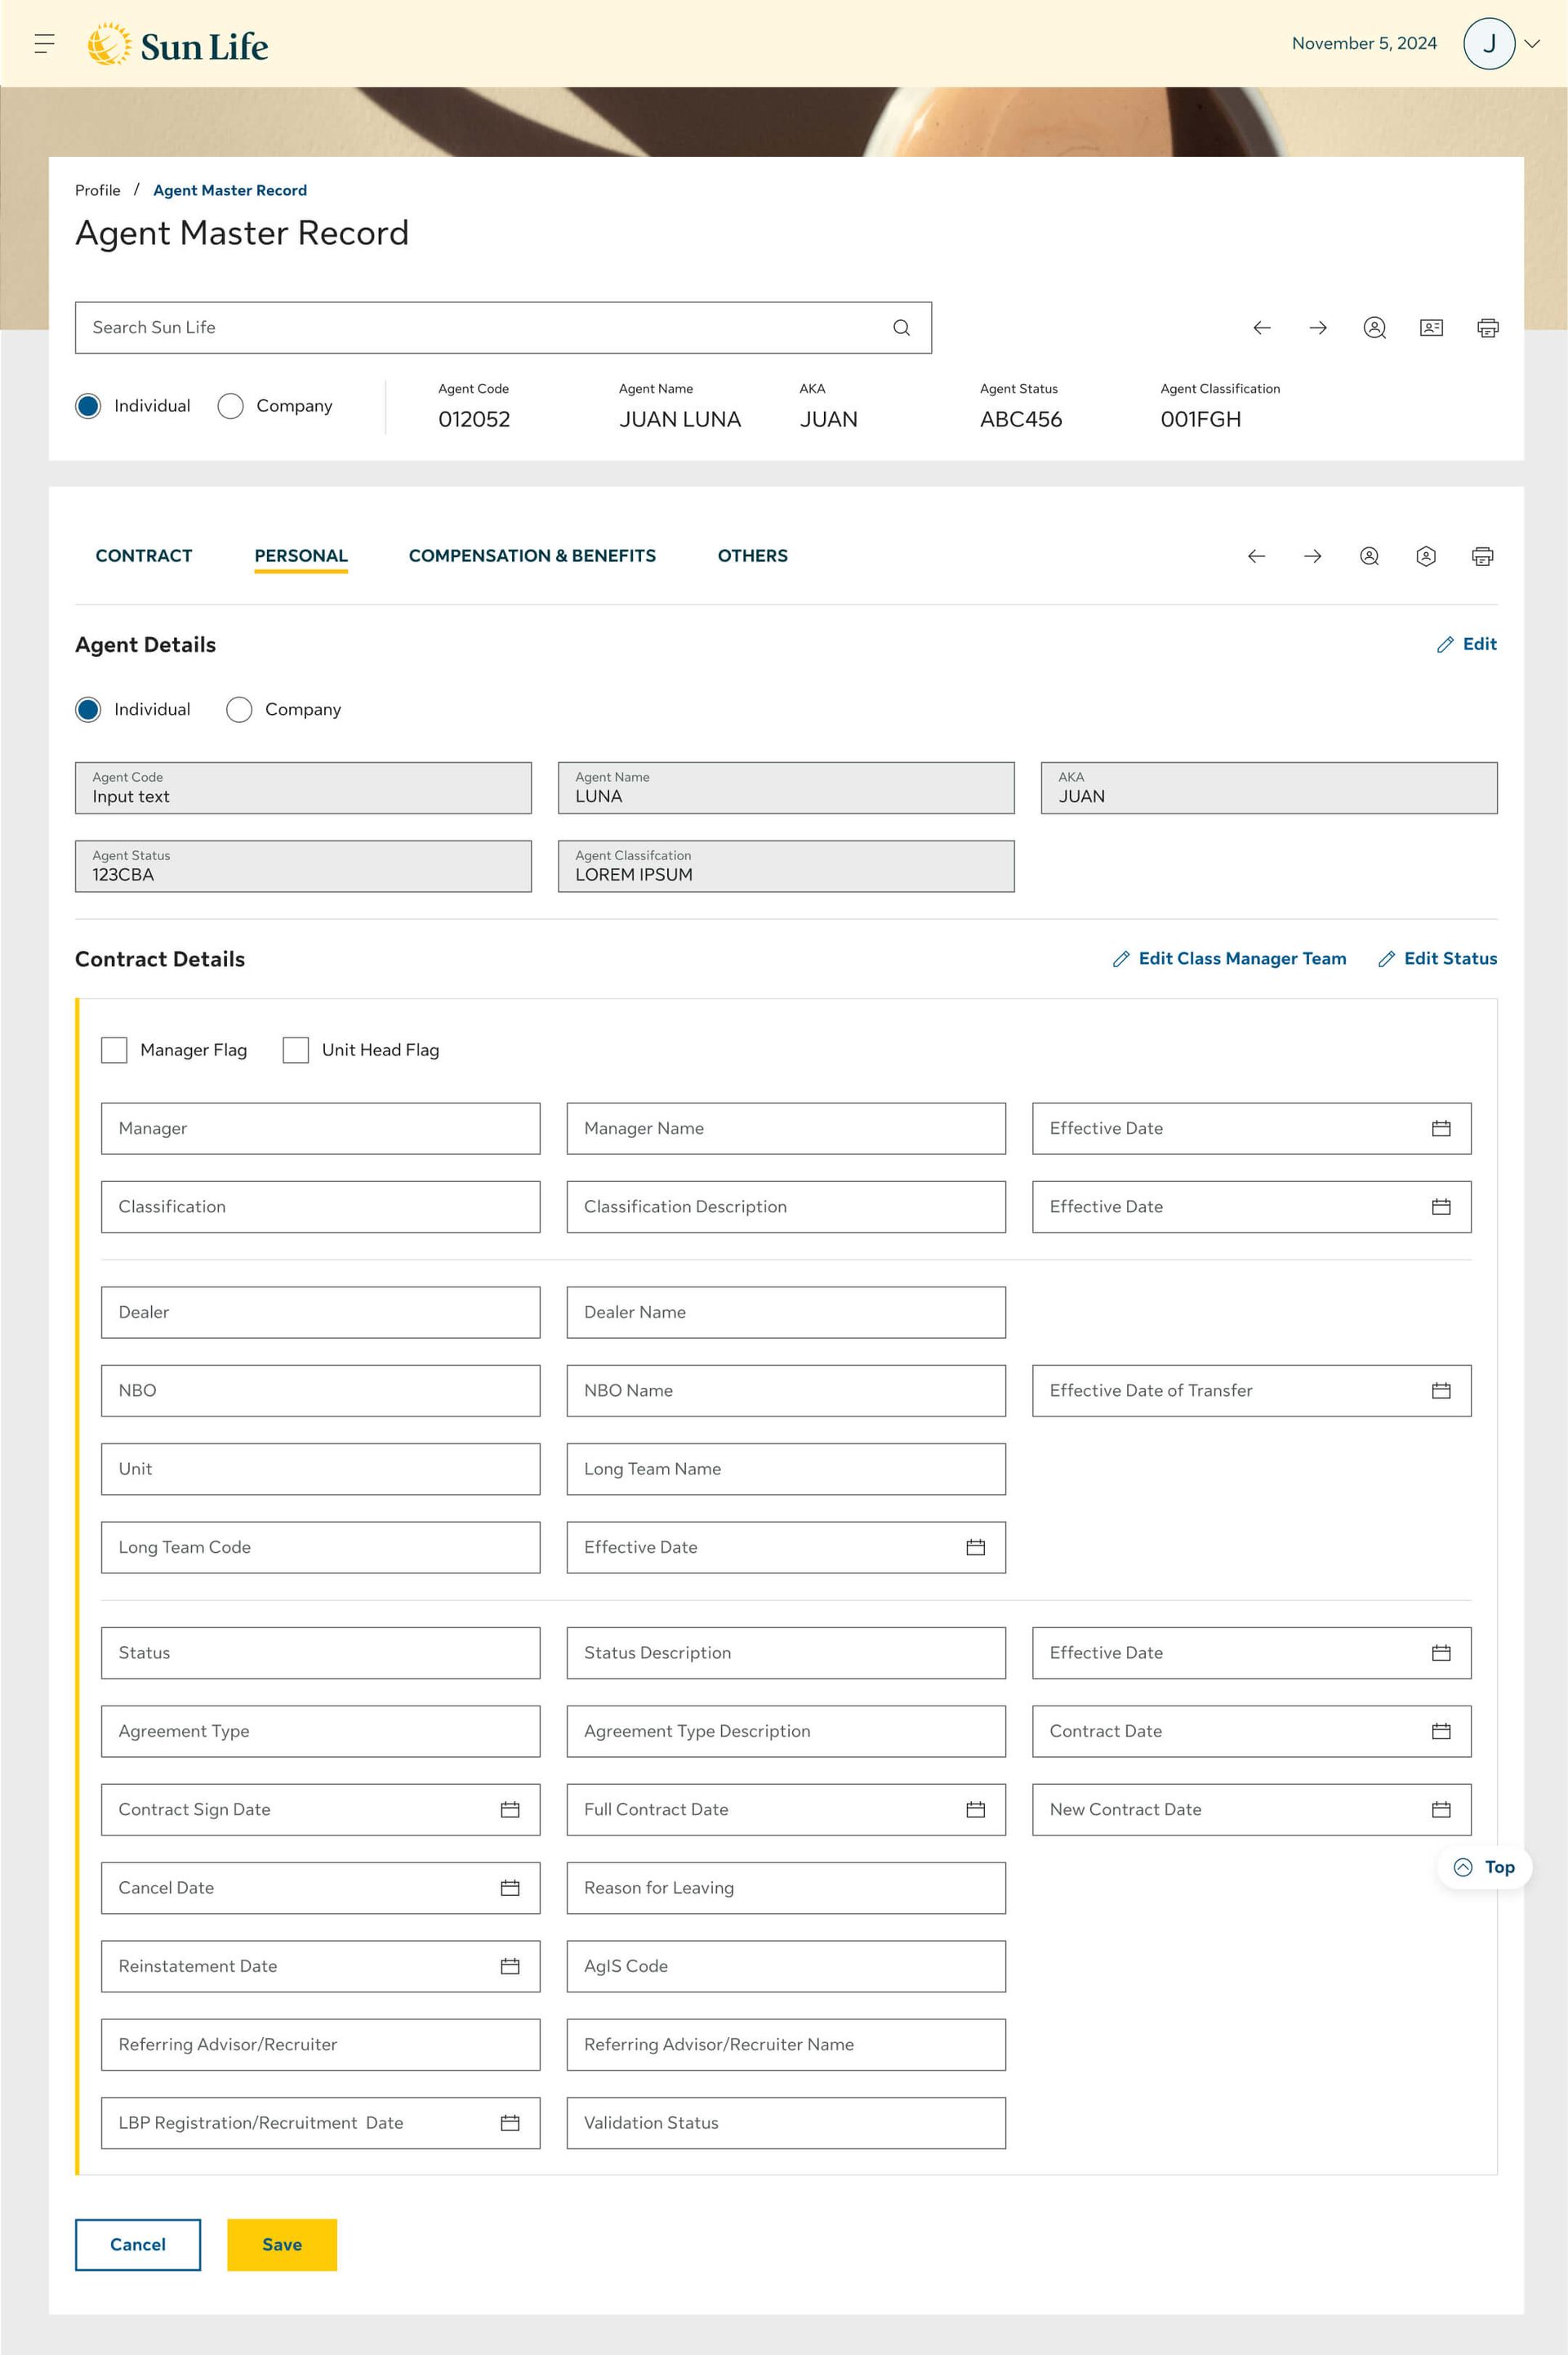Click the hexagon user icon in tab toolbar
1568x2355 pixels.
tap(1426, 557)
